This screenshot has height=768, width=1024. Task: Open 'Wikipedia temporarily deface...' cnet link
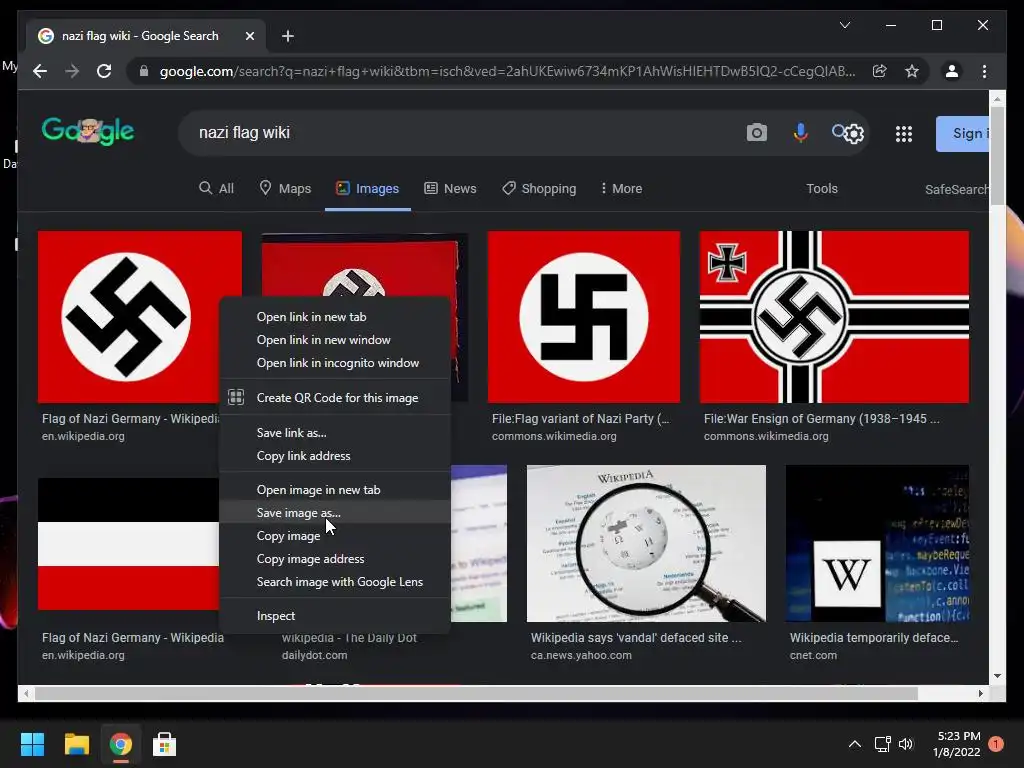tap(874, 637)
